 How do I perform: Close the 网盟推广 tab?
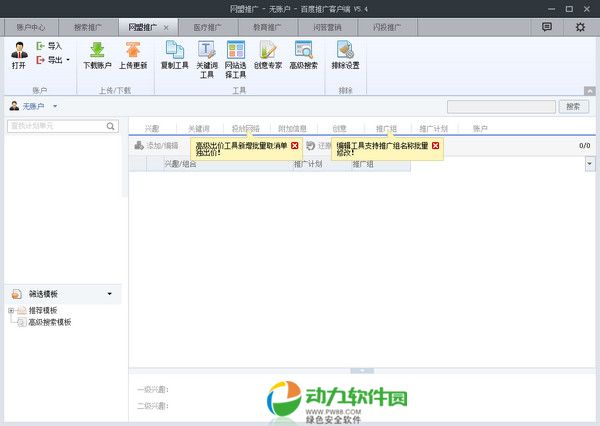tap(166, 28)
